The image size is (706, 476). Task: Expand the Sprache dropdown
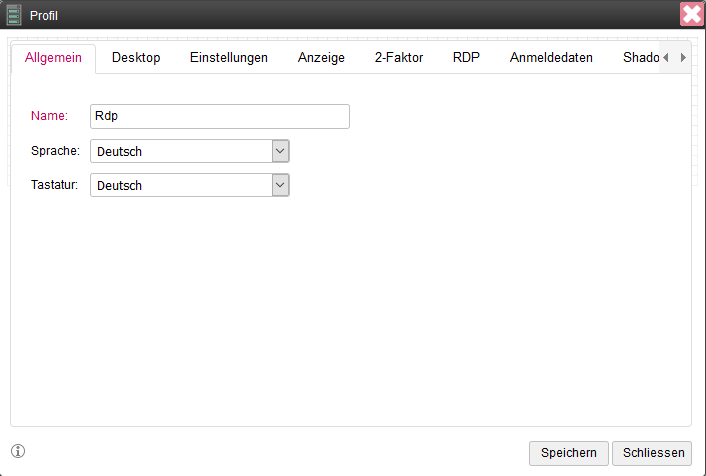click(x=280, y=151)
